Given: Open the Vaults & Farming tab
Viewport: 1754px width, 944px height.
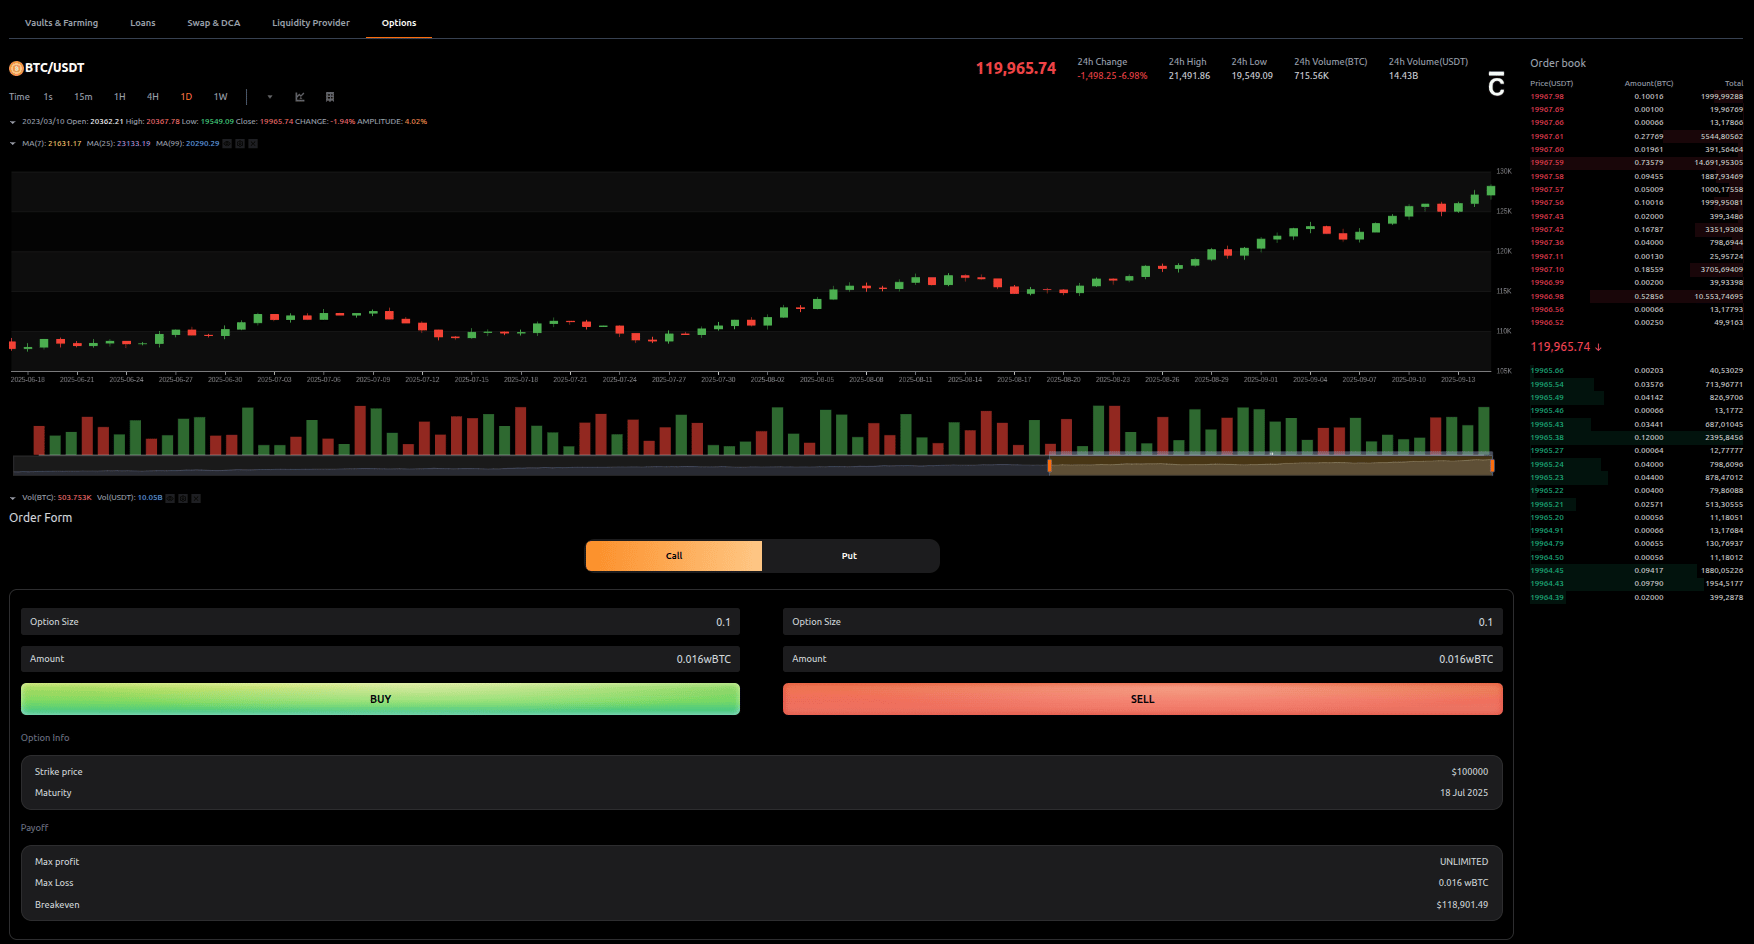Looking at the screenshot, I should (x=61, y=23).
